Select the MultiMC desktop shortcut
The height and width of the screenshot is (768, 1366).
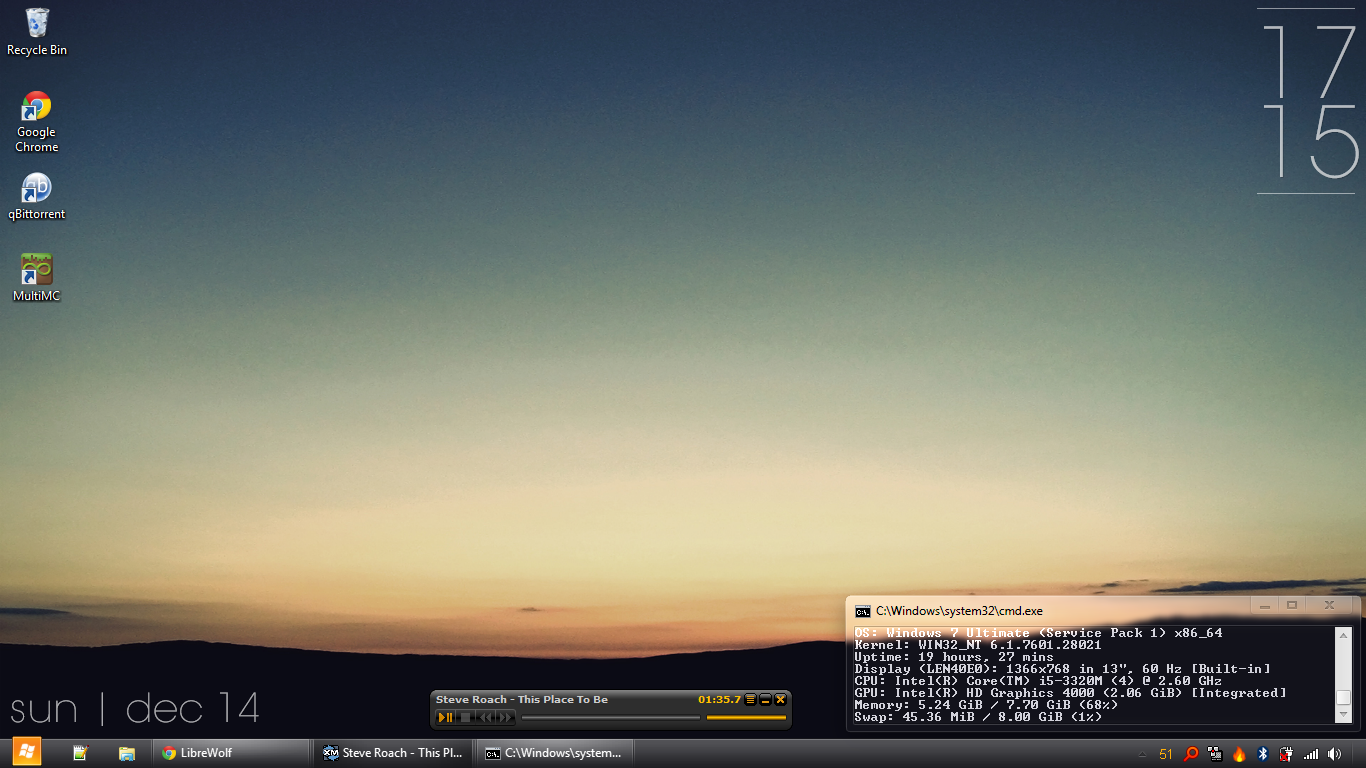(37, 278)
